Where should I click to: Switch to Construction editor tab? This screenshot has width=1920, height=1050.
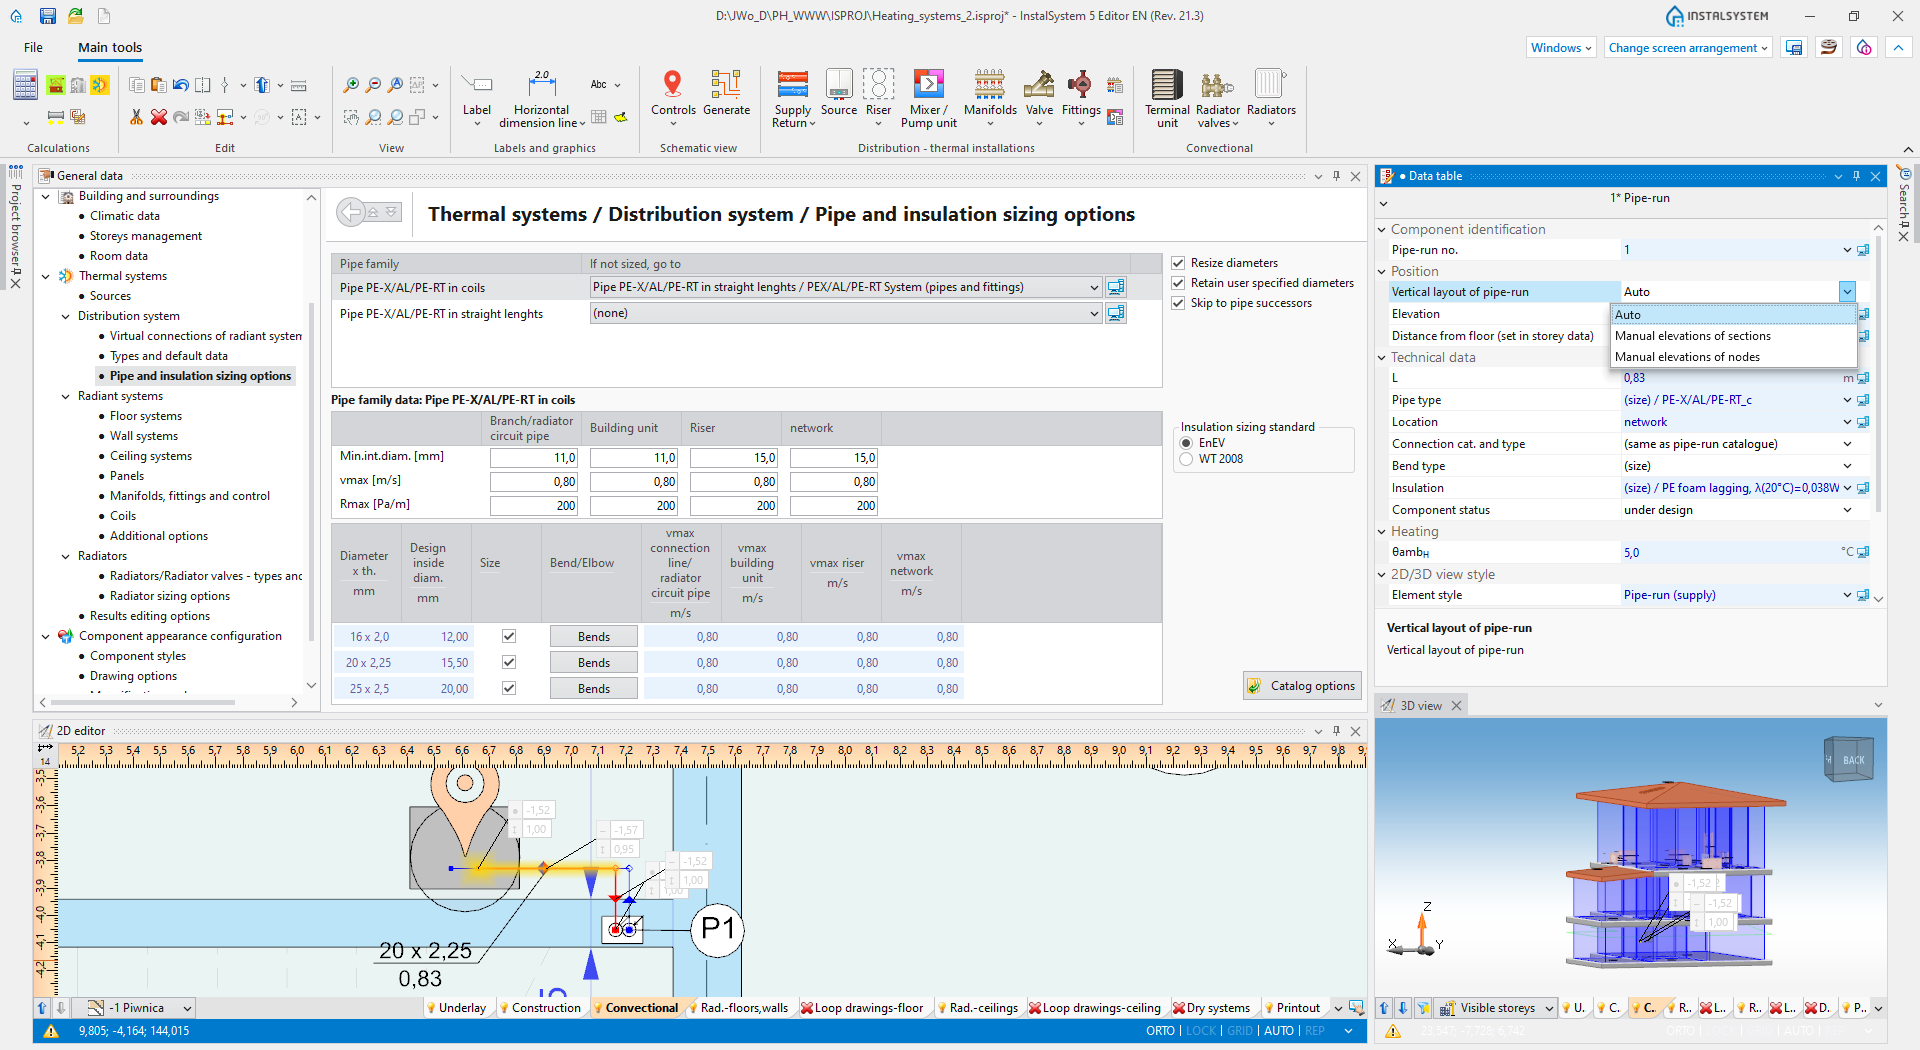(x=540, y=1008)
